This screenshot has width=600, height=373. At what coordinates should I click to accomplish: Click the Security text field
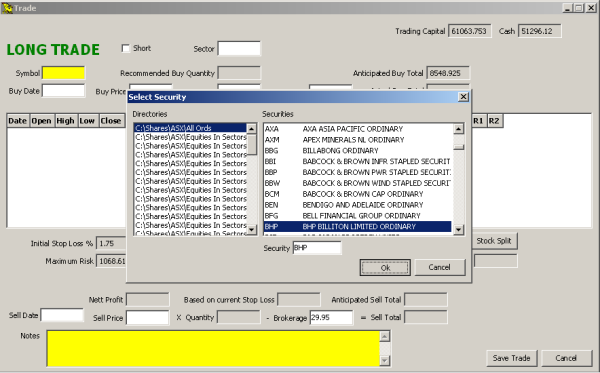point(317,248)
